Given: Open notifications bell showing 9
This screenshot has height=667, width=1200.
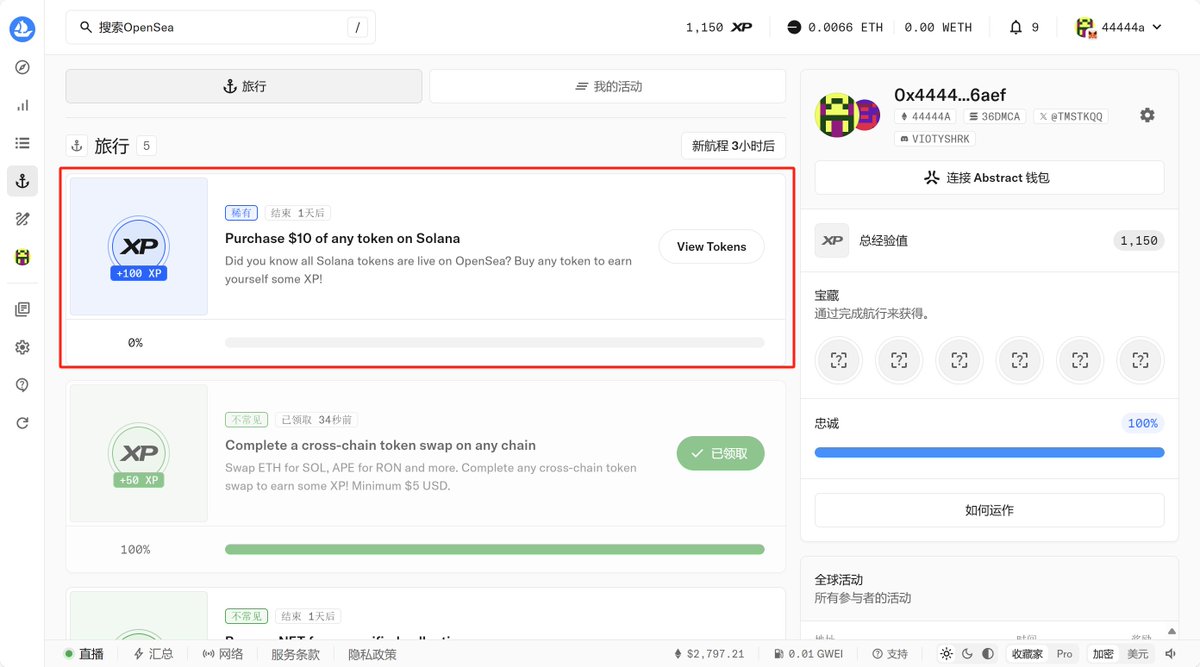Looking at the screenshot, I should pyautogui.click(x=1024, y=28).
